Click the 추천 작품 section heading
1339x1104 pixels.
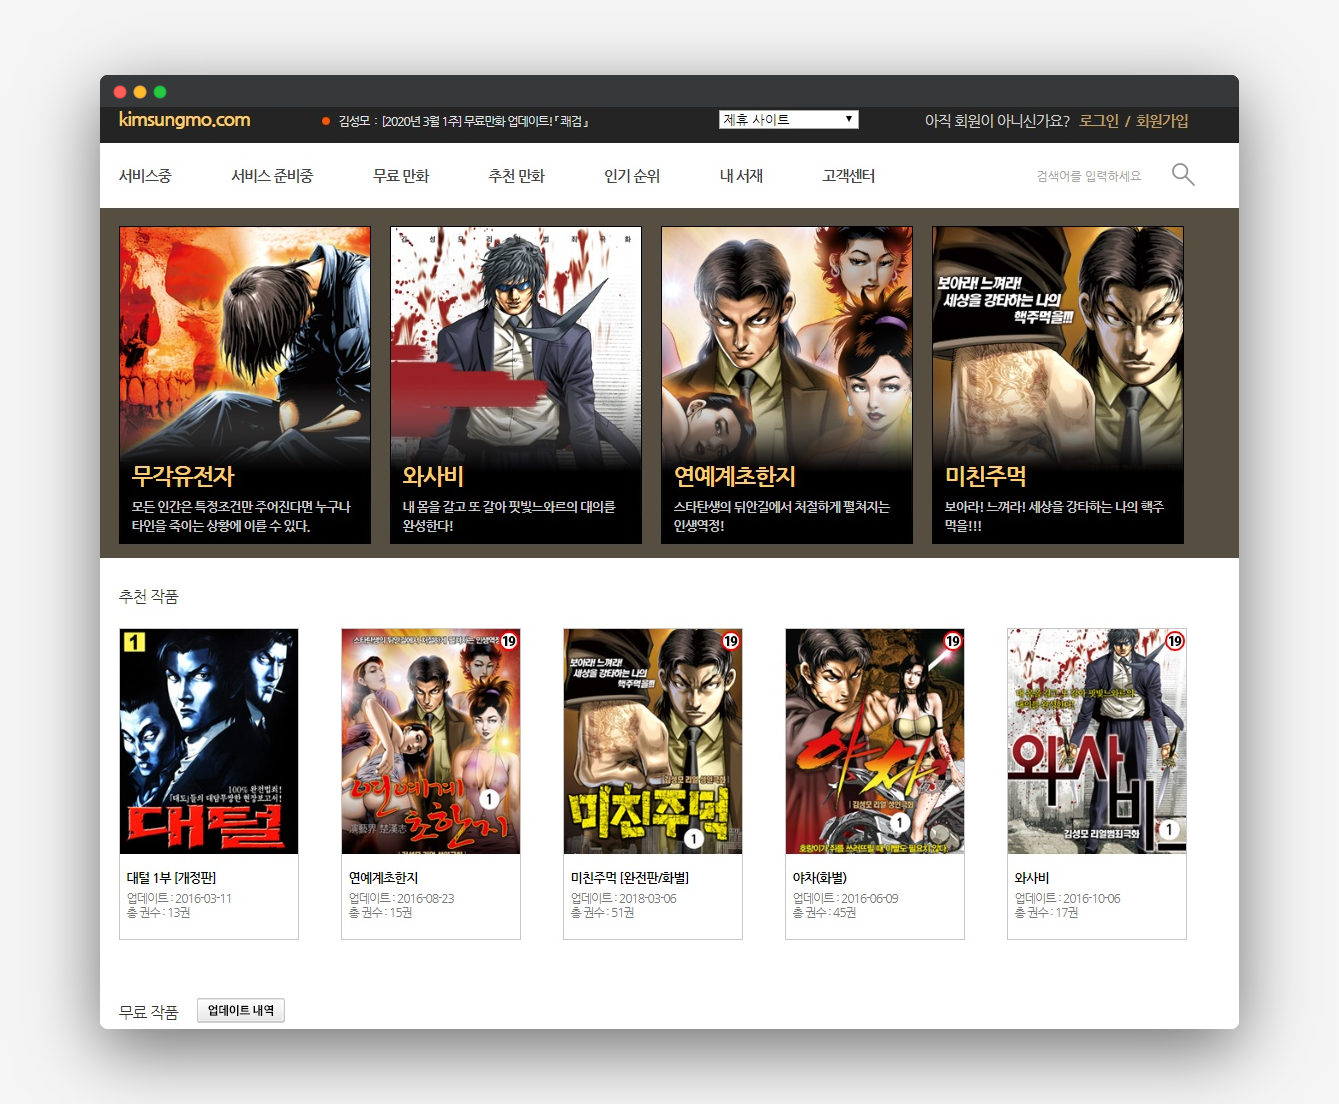coord(148,597)
